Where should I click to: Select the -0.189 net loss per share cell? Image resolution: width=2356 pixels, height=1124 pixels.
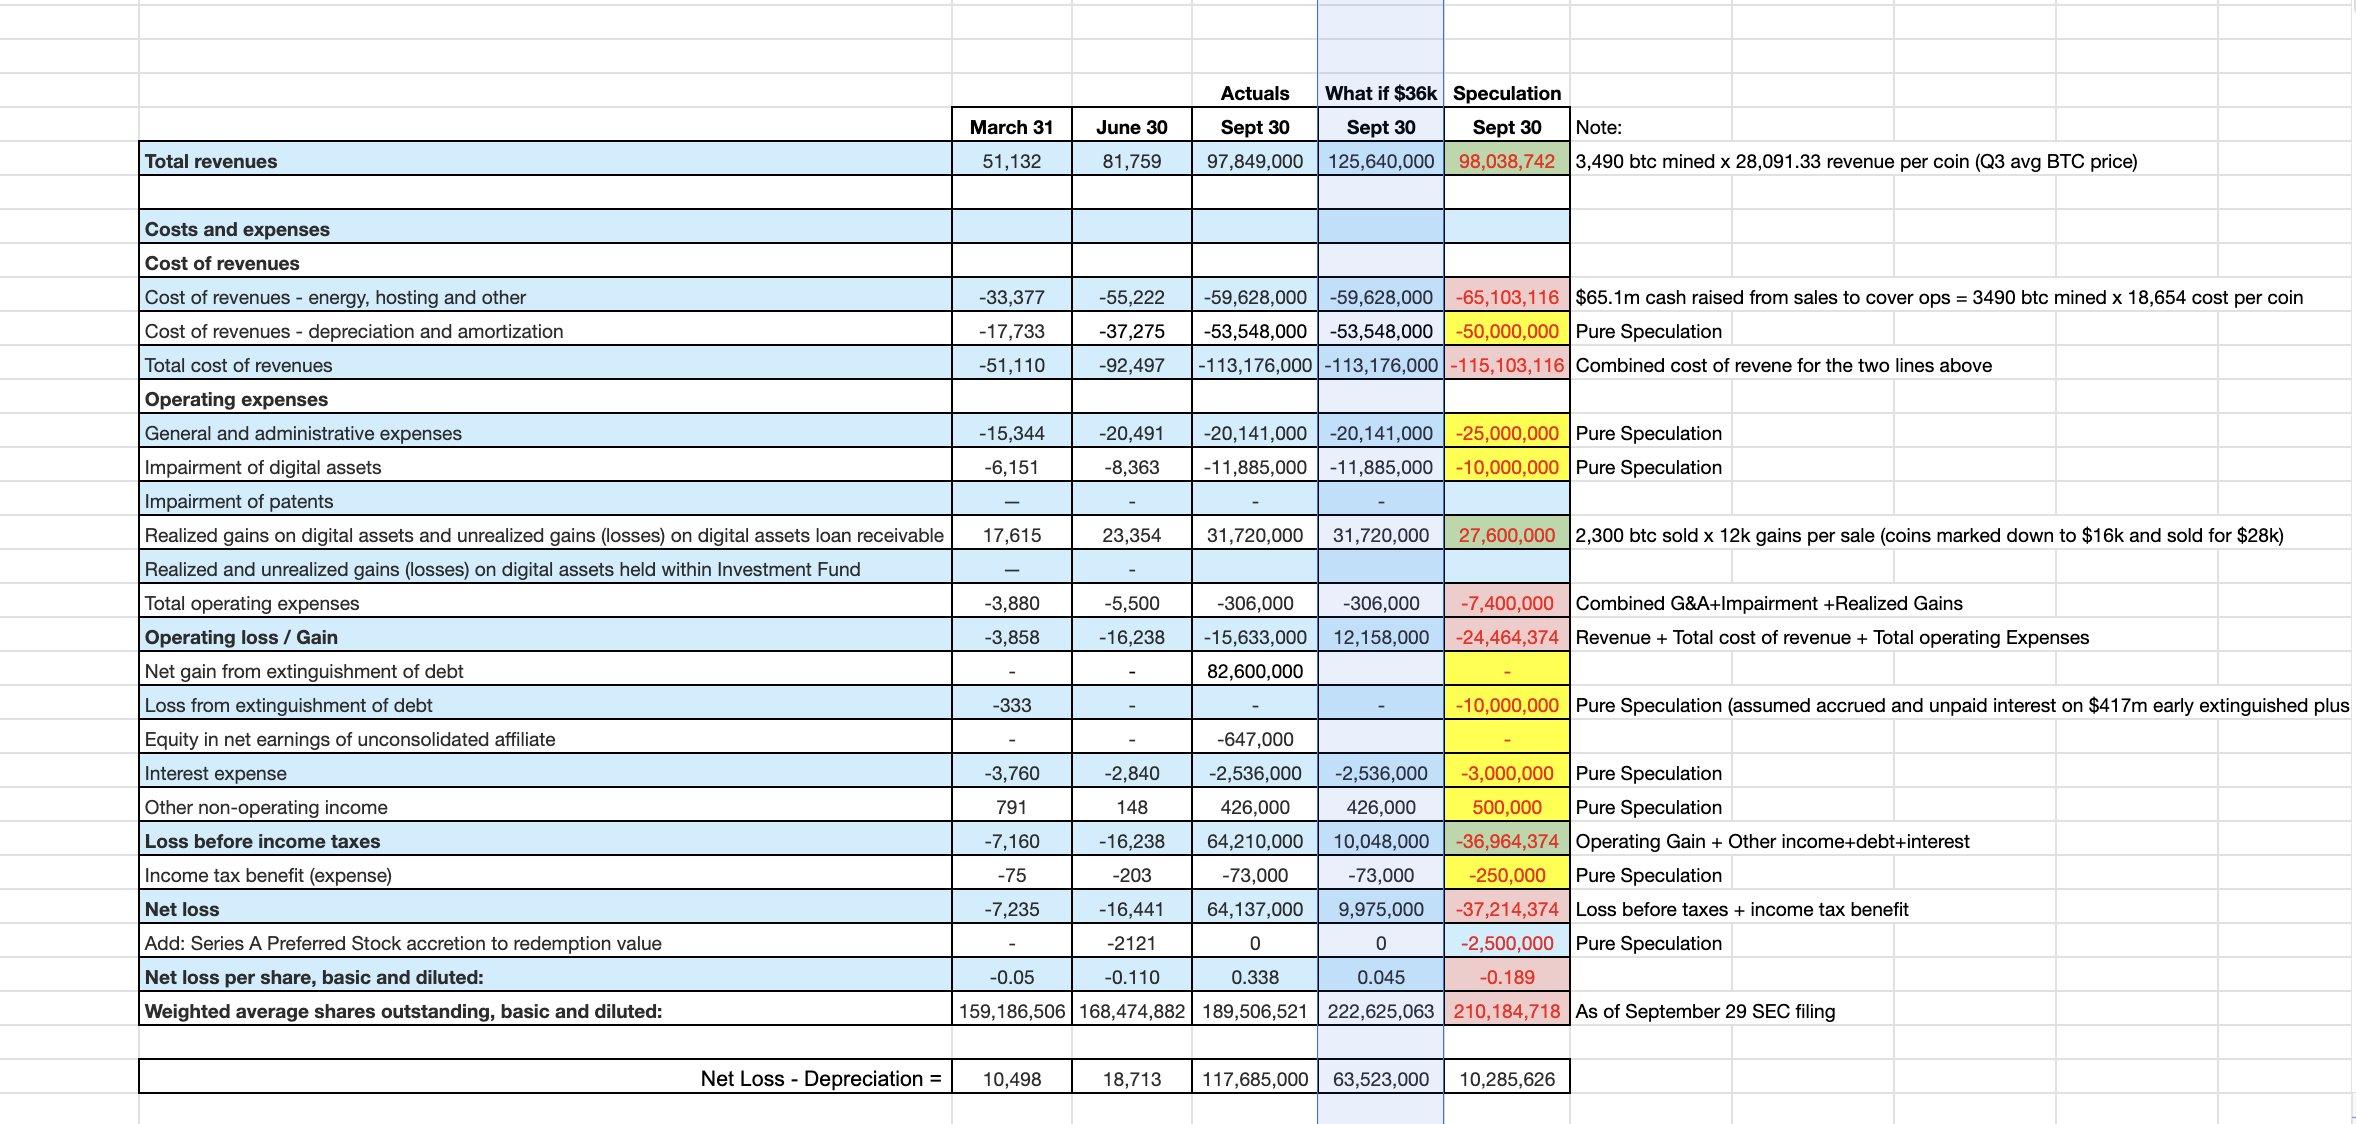[x=1506, y=977]
